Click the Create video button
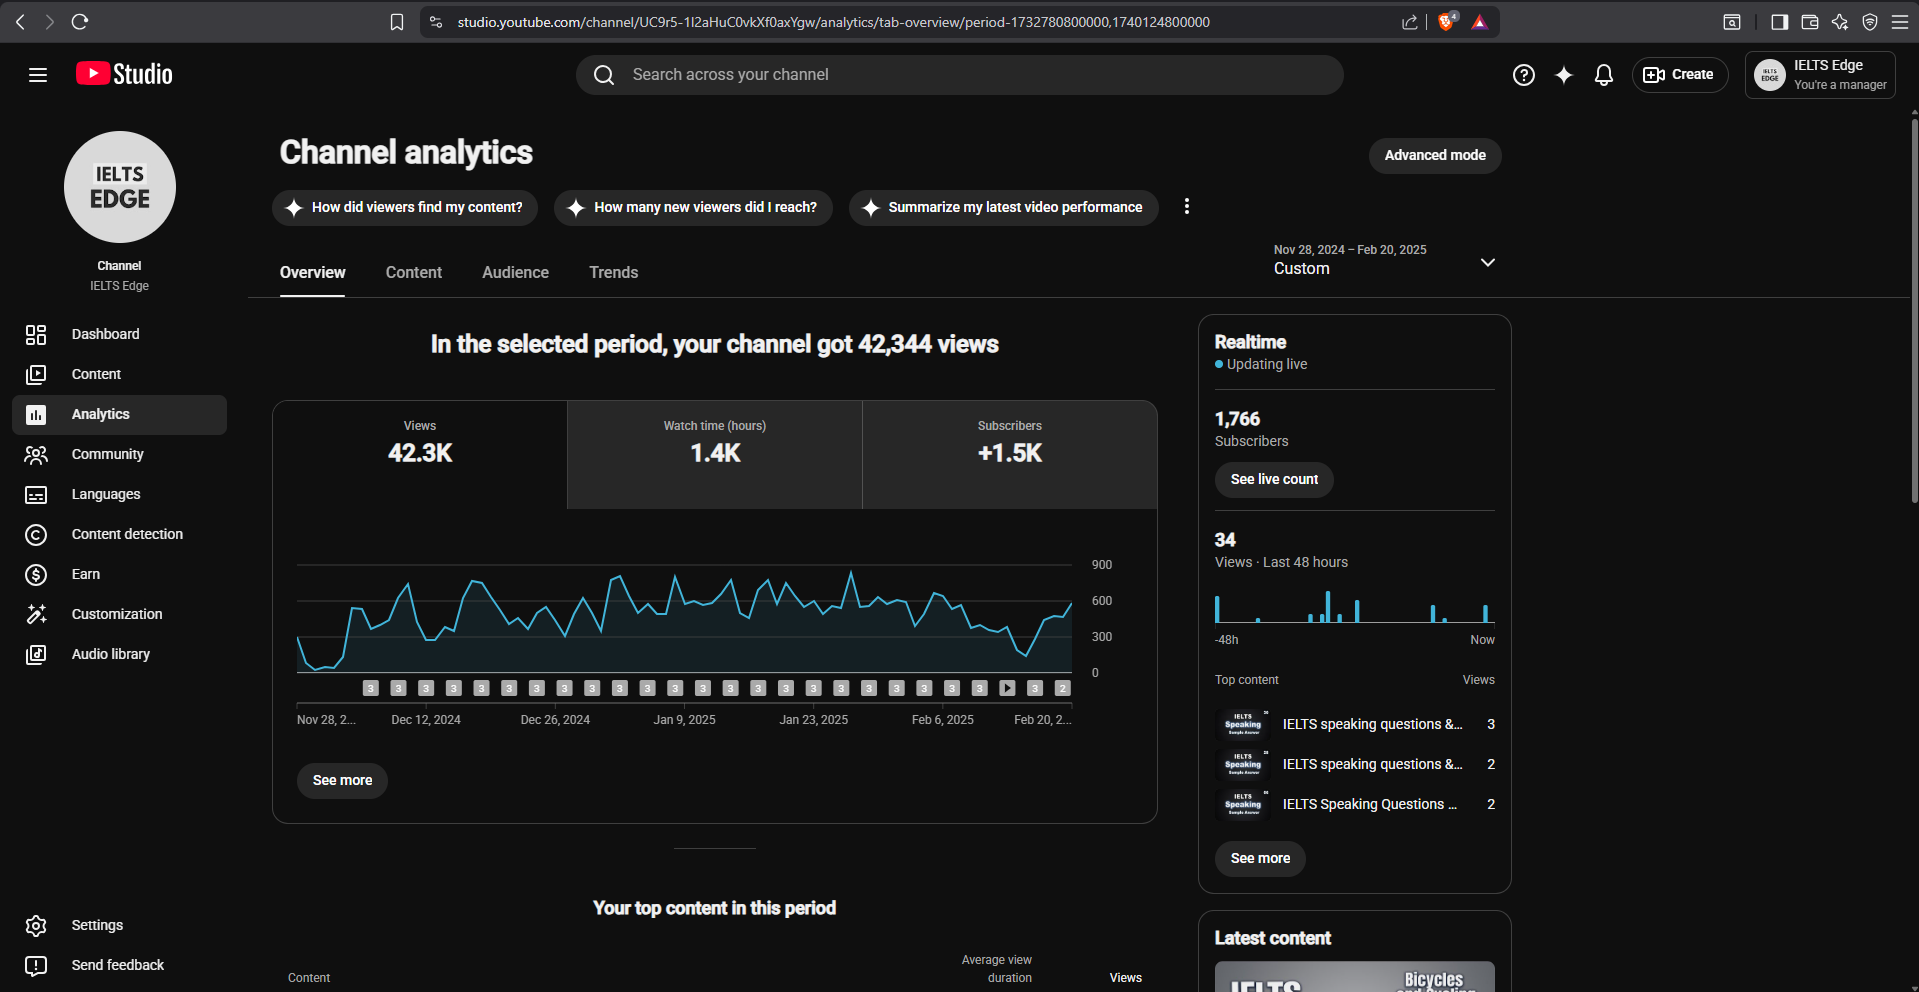1919x992 pixels. (1680, 75)
